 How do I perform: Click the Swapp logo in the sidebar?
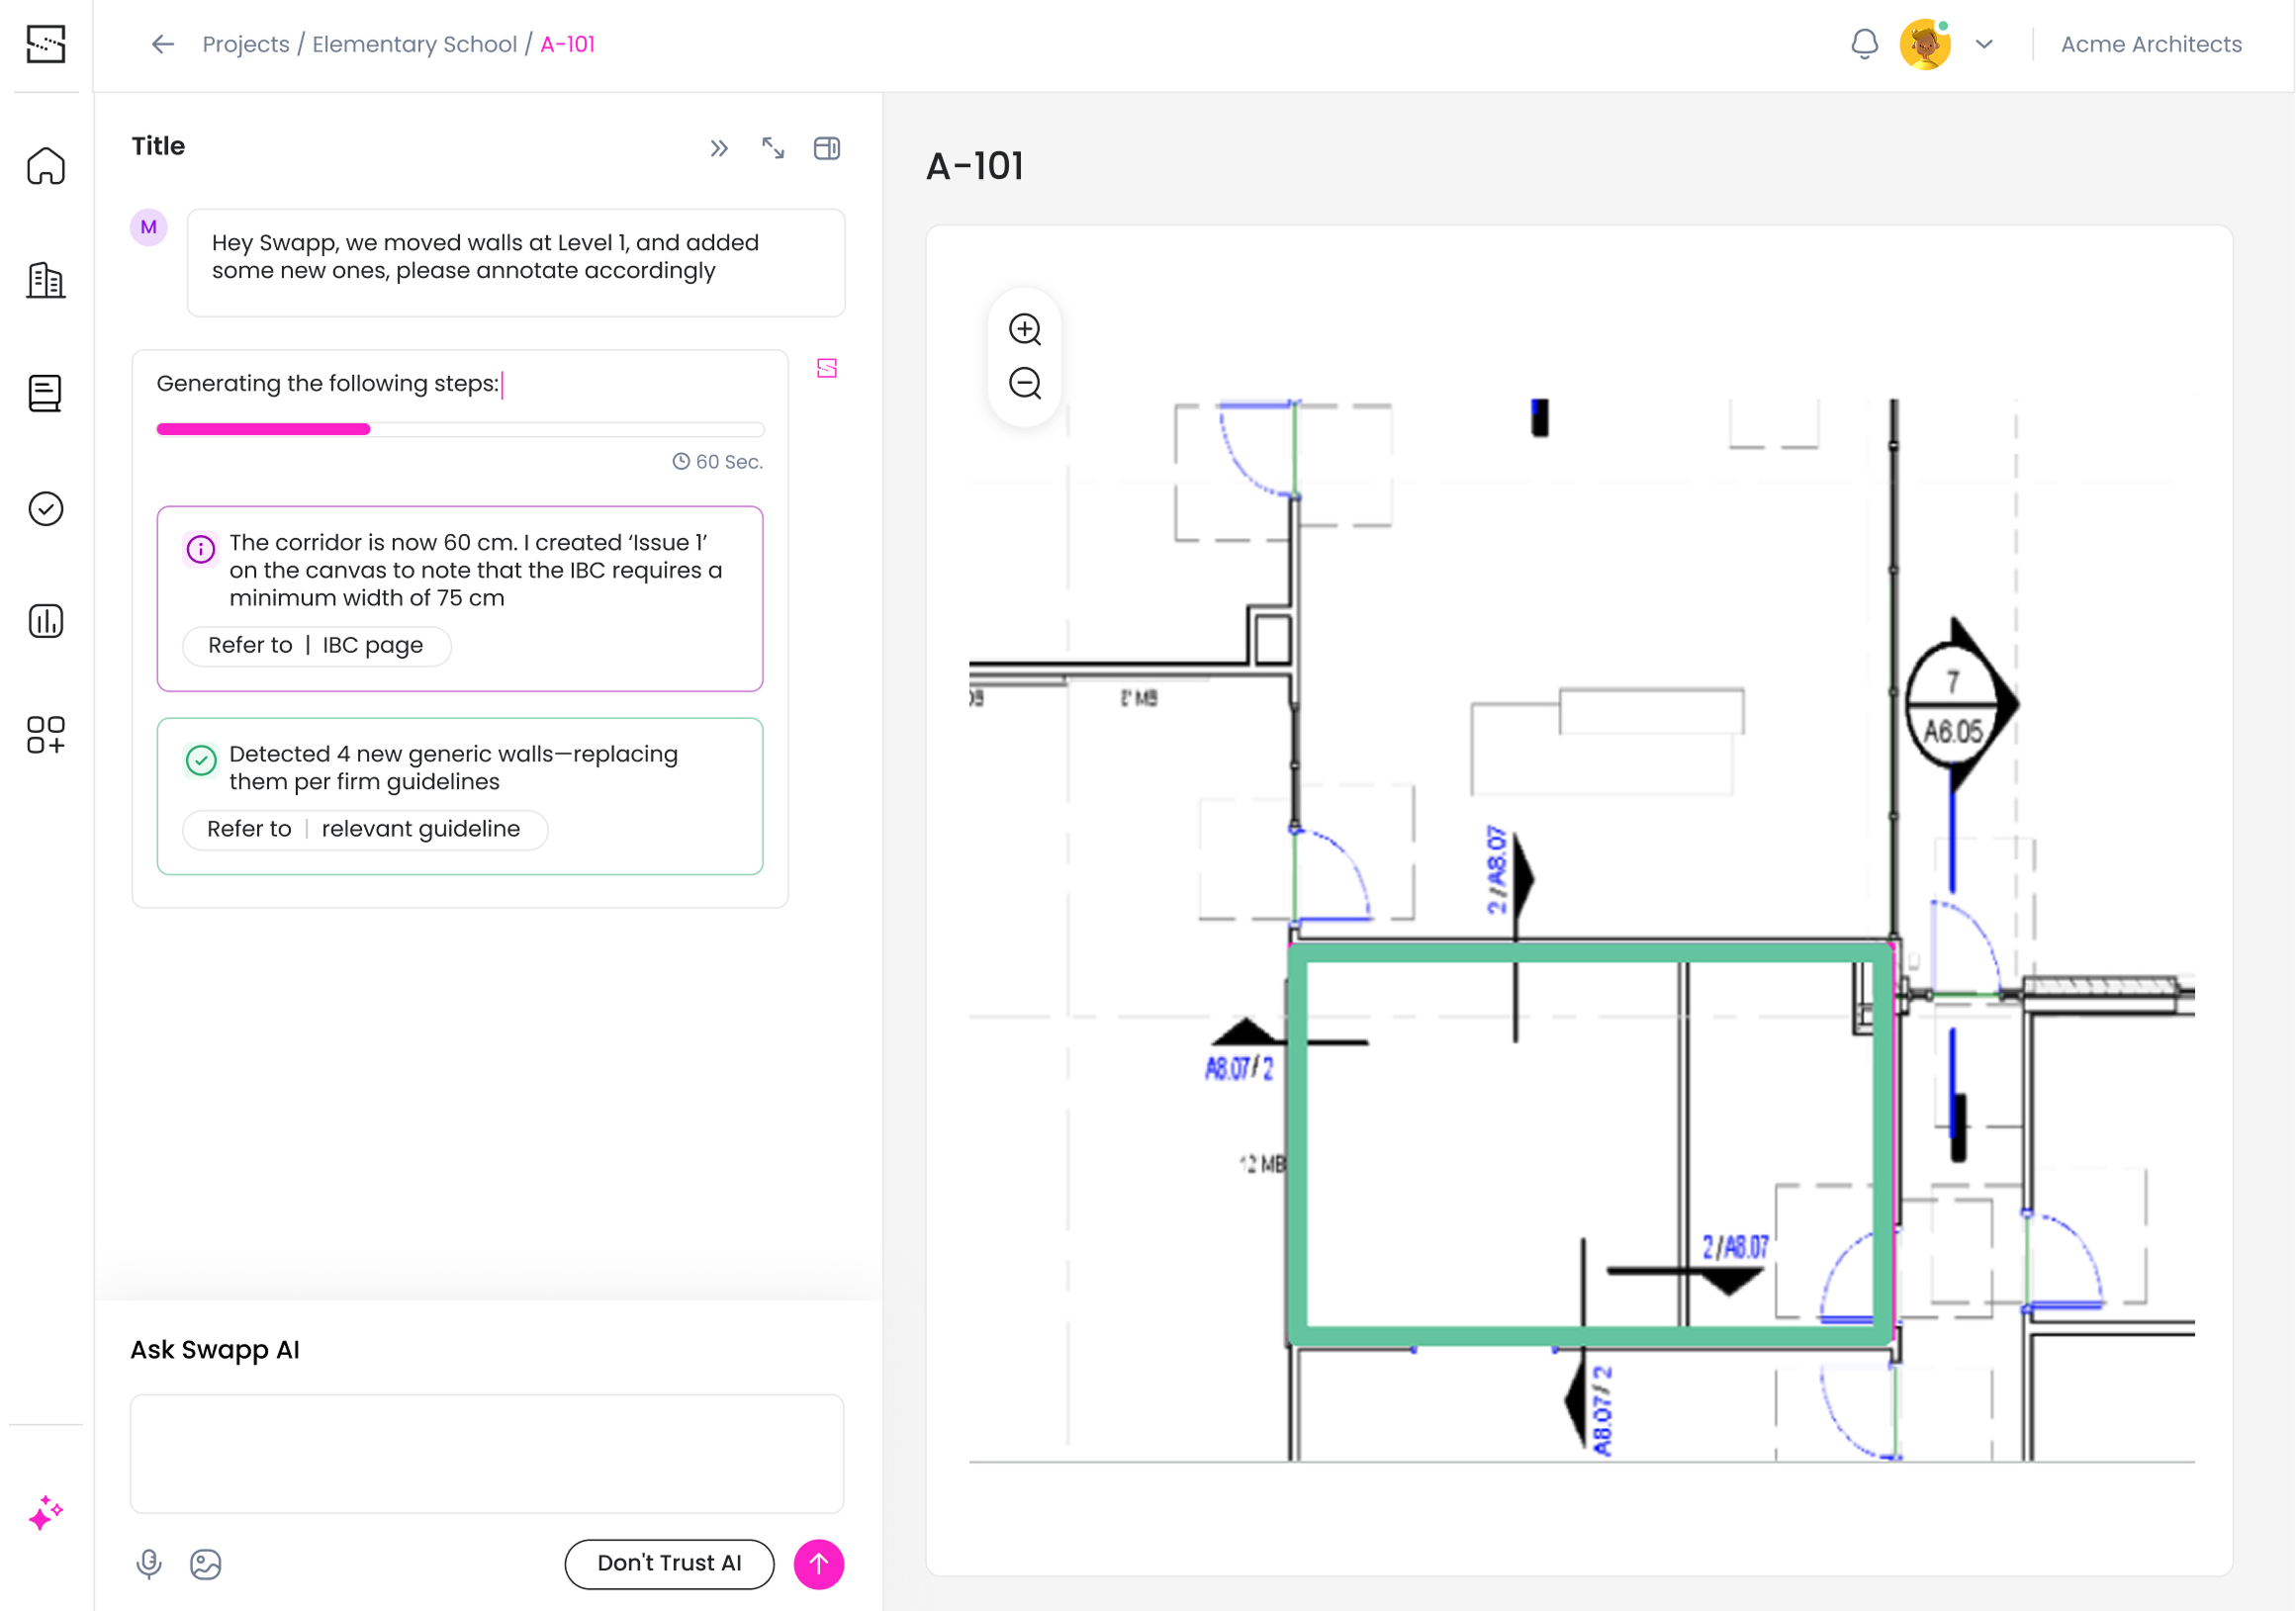[x=46, y=44]
